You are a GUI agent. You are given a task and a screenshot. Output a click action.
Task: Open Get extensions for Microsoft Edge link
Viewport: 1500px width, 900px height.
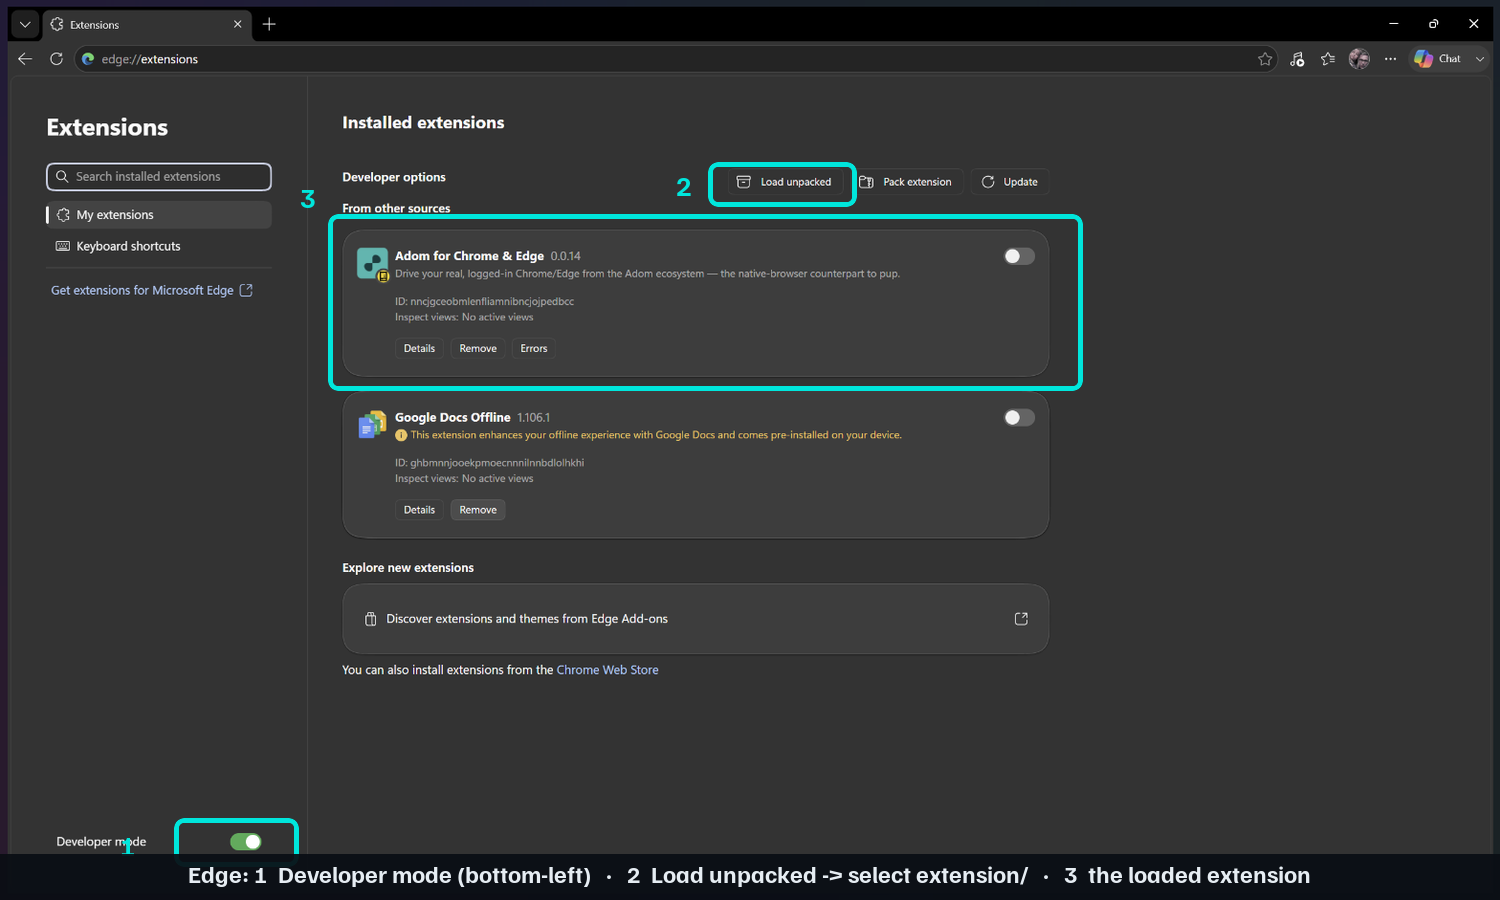152,290
